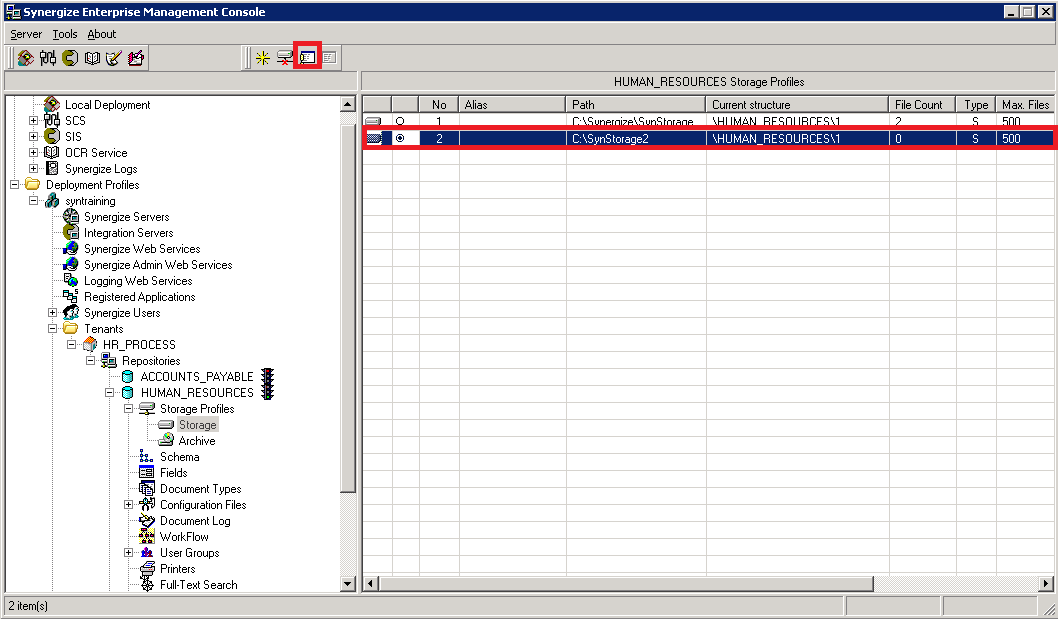The image size is (1058, 619).
Task: Click the ACCOUNTS_PAYABLE traffic light icon
Action: click(268, 377)
